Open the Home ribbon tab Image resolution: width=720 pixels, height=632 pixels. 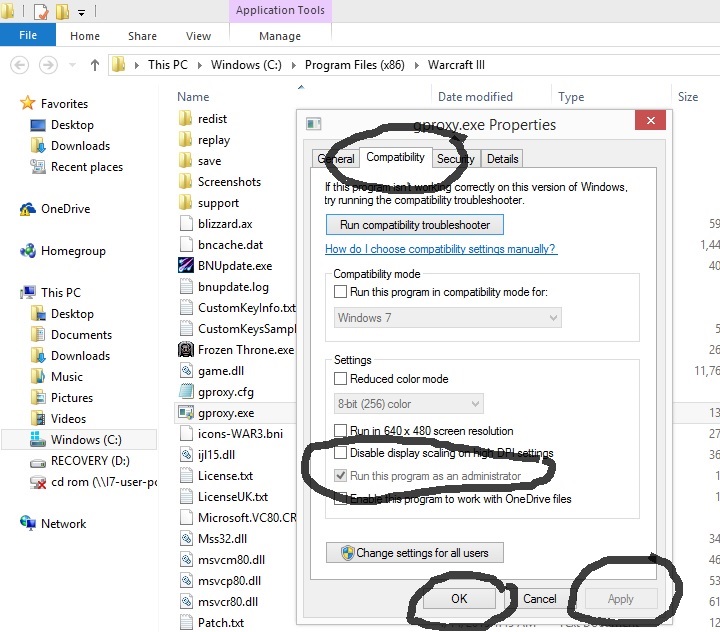[x=84, y=36]
